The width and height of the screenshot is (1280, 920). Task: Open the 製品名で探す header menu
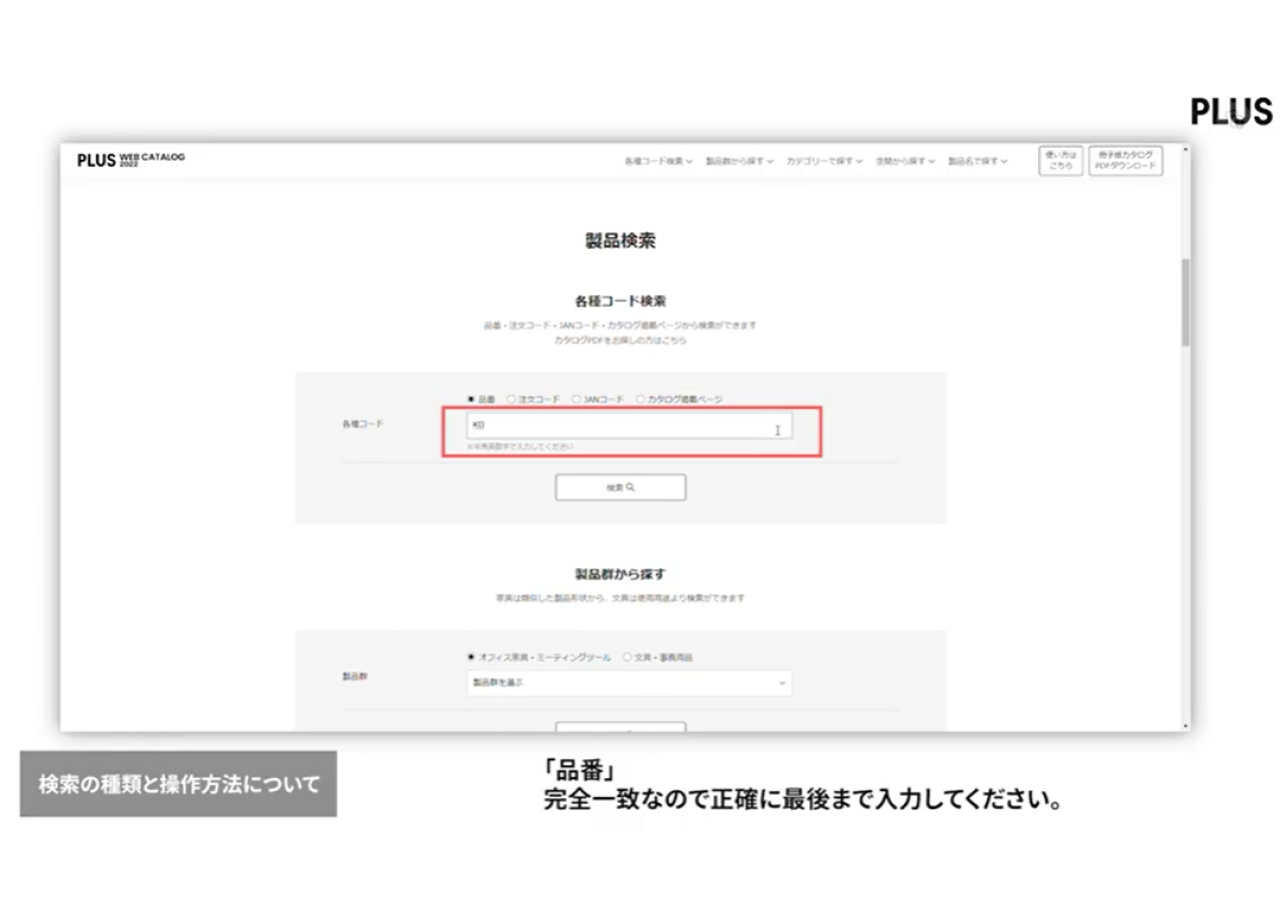[978, 161]
